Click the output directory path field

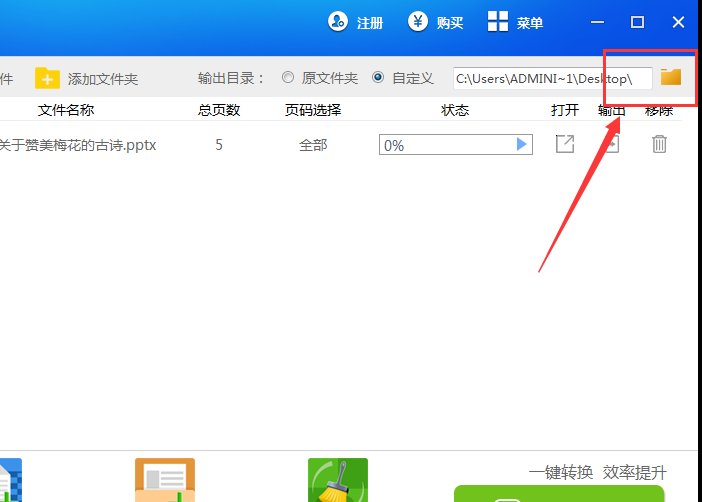pos(552,78)
